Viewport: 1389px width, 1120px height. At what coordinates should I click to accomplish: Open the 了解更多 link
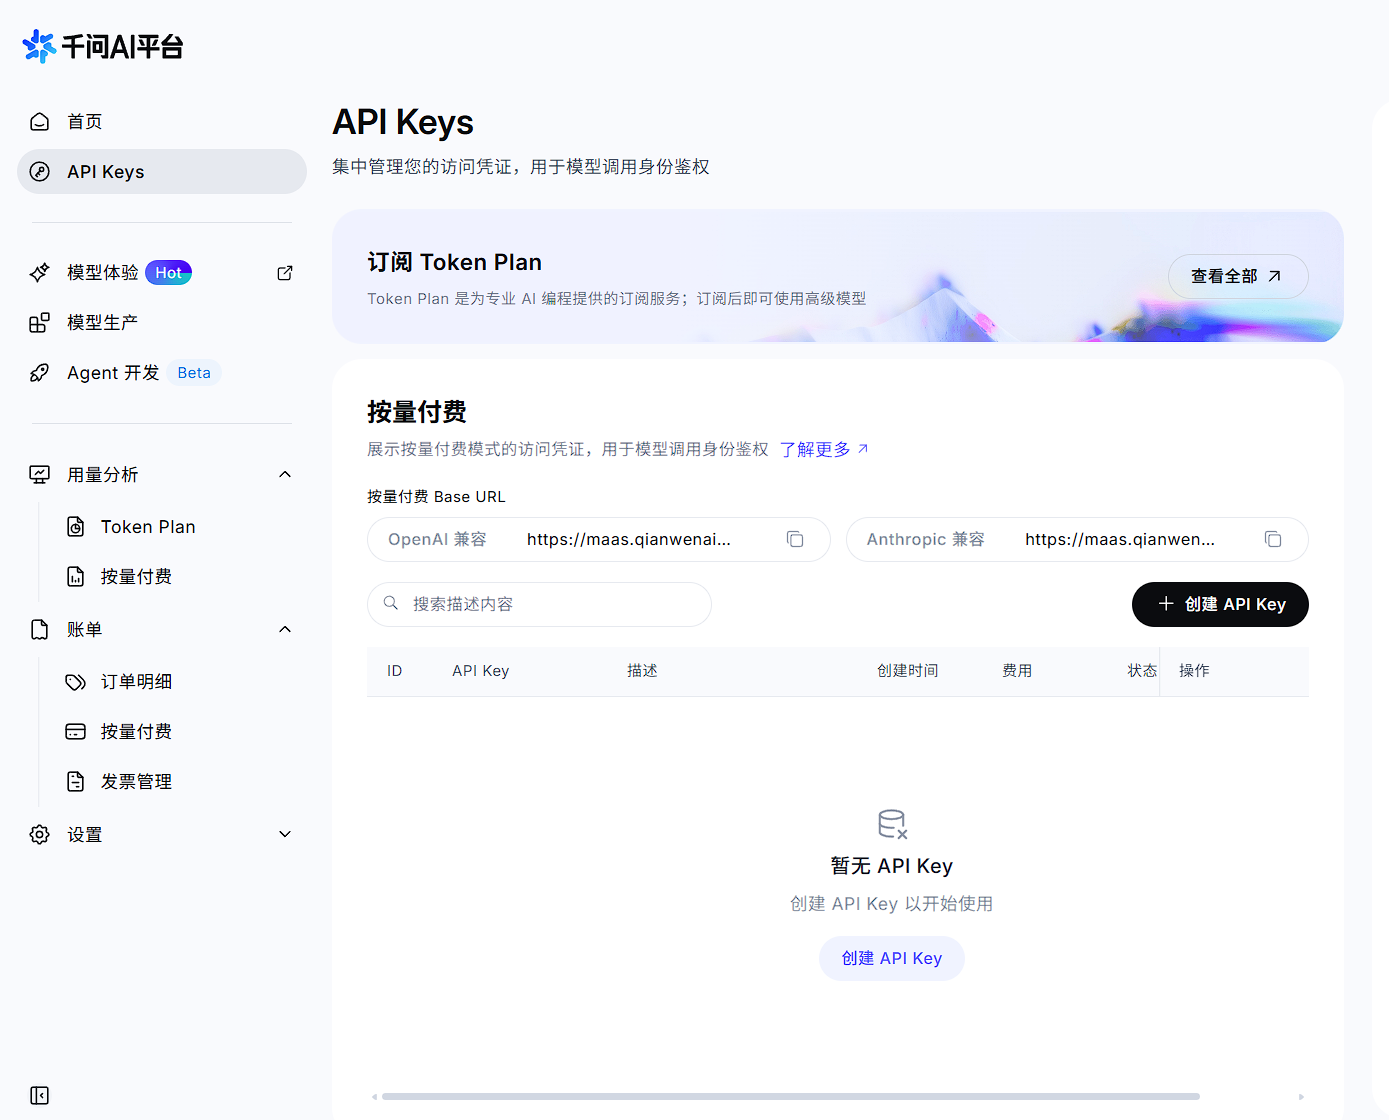(825, 449)
